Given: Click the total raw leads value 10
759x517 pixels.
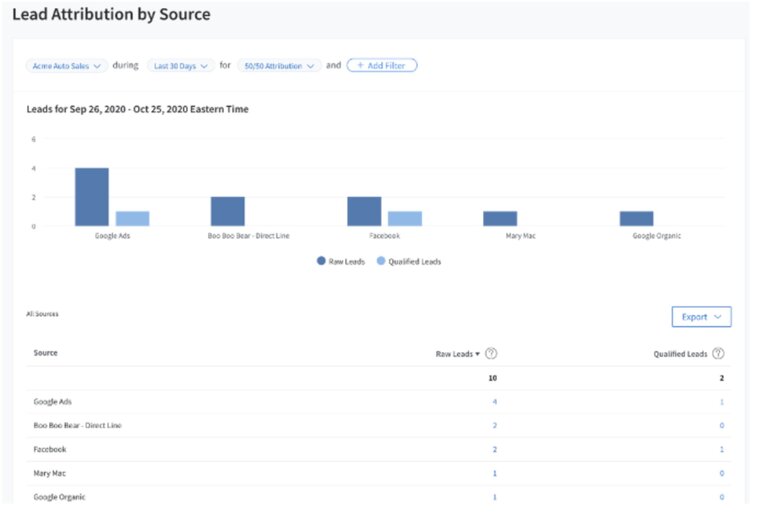Looking at the screenshot, I should 493,378.
